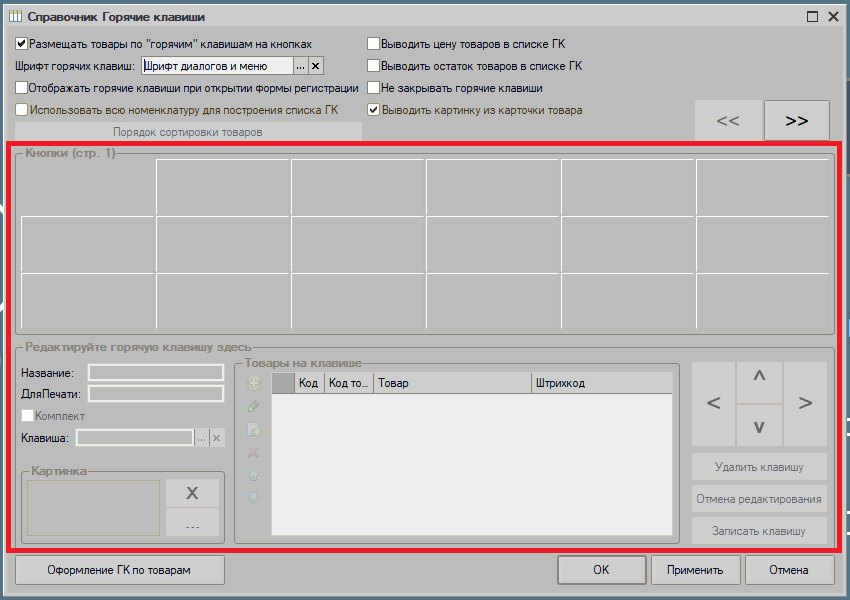Screen dimensions: 850x600
Task: Click the move product down arrow icon
Action: tap(253, 498)
